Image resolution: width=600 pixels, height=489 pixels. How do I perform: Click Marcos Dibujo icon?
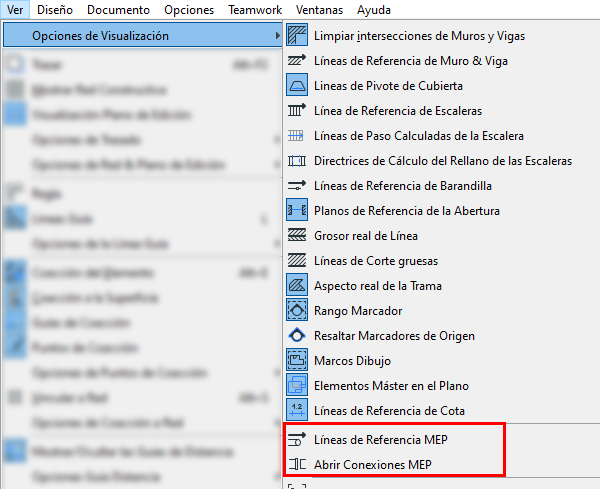pyautogui.click(x=297, y=360)
